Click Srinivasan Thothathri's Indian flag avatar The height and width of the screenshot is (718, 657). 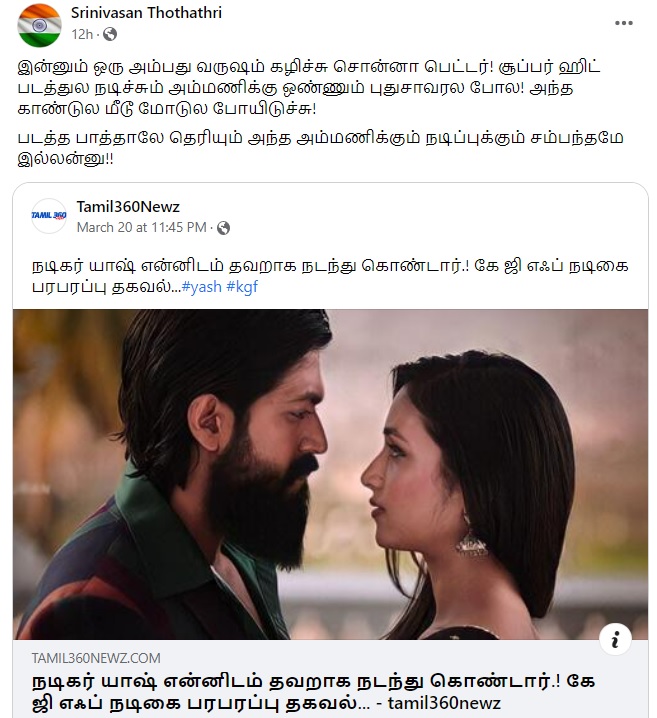[x=39, y=25]
